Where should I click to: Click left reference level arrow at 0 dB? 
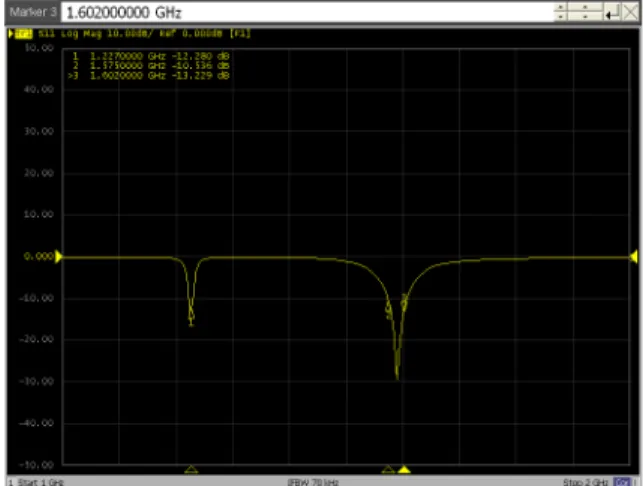[x=58, y=257]
